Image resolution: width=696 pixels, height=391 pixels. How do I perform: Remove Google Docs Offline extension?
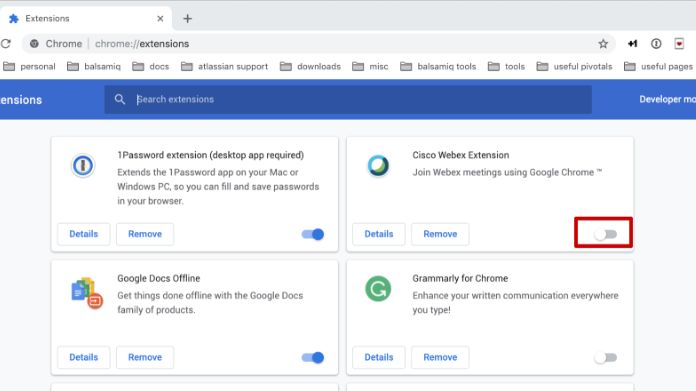pos(145,357)
